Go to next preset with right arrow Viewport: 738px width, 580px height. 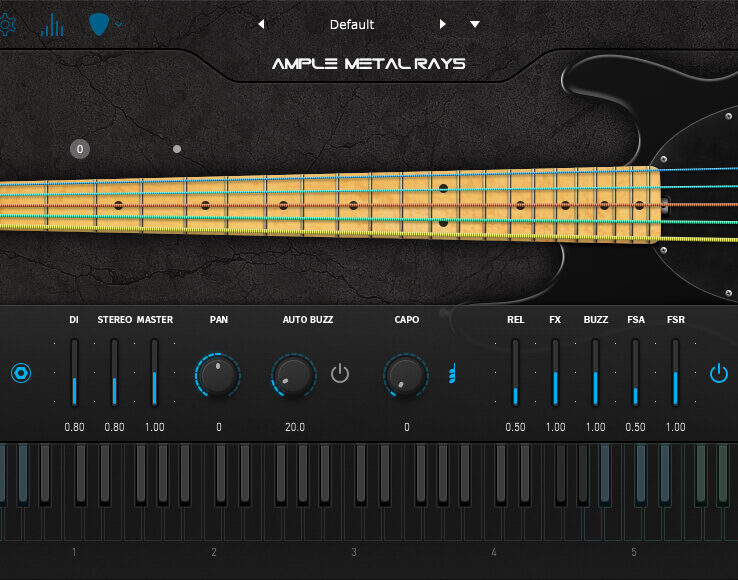click(x=442, y=24)
